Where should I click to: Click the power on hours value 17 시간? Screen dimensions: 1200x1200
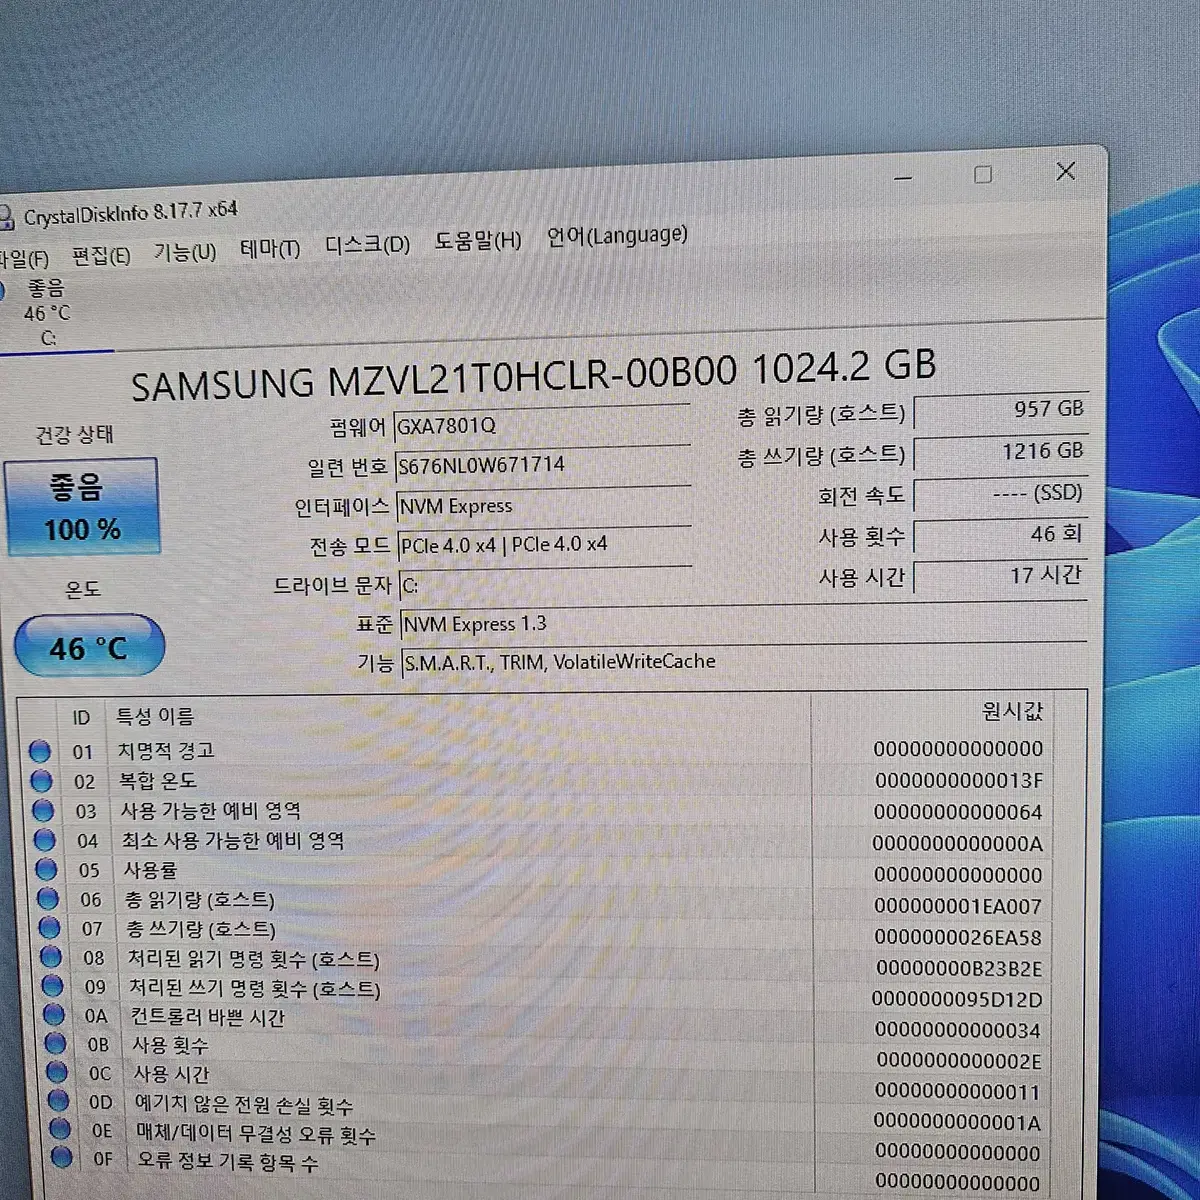click(x=1000, y=575)
